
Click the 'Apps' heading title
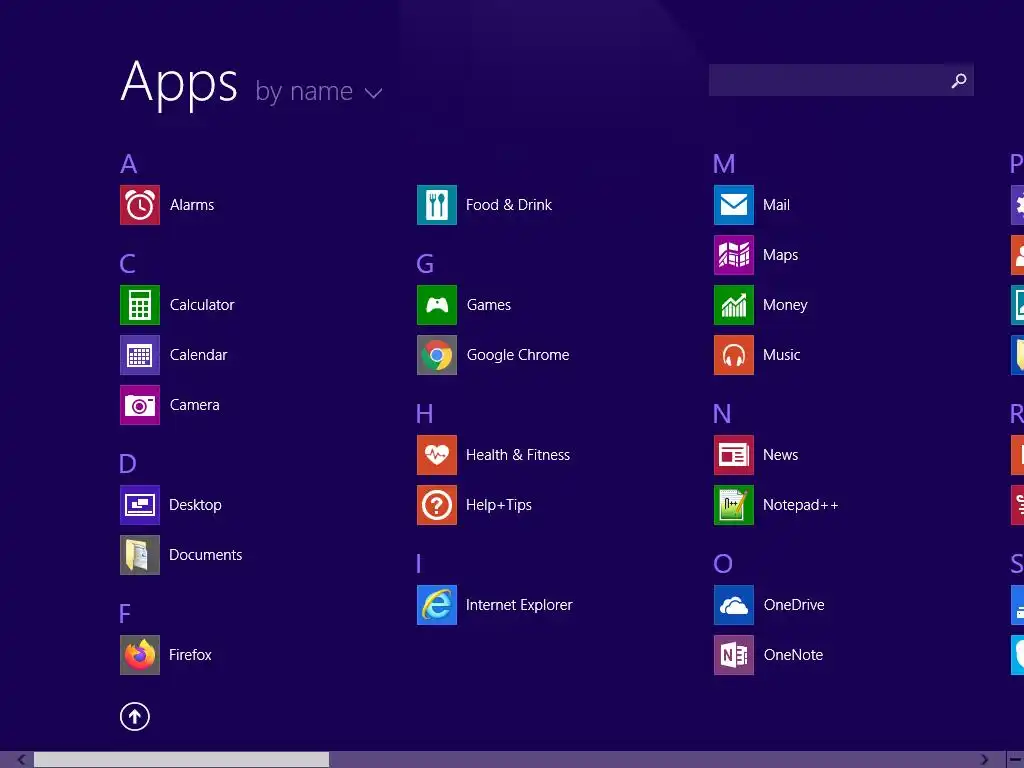[x=179, y=84]
